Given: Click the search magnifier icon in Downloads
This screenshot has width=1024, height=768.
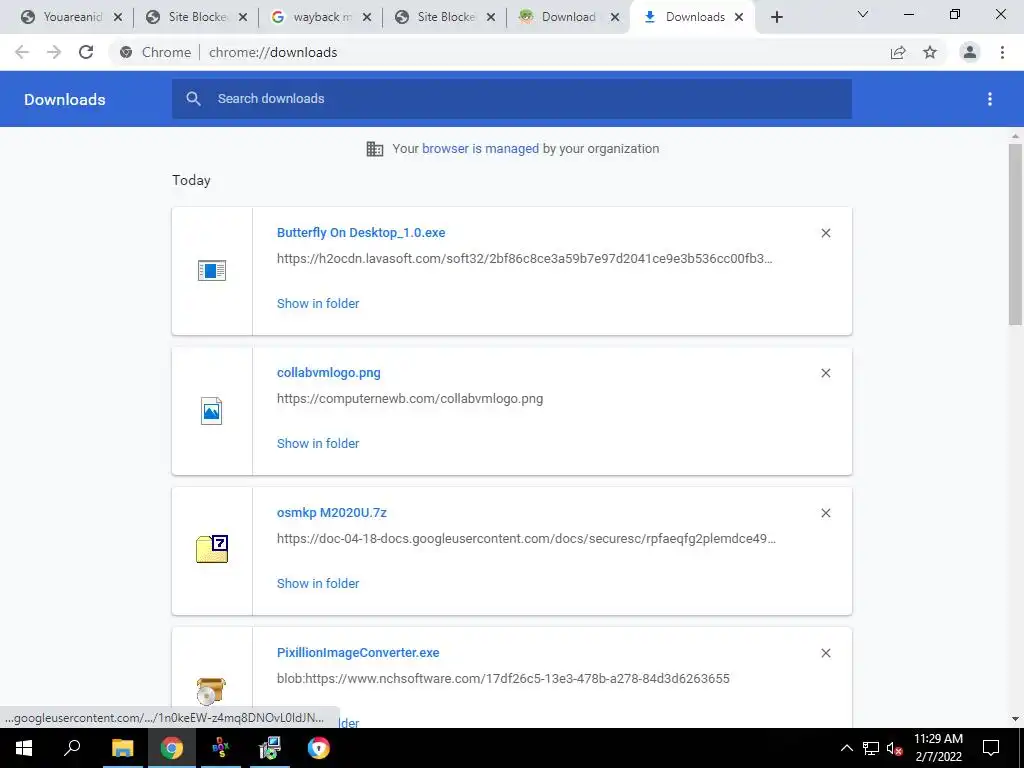Looking at the screenshot, I should (x=193, y=99).
